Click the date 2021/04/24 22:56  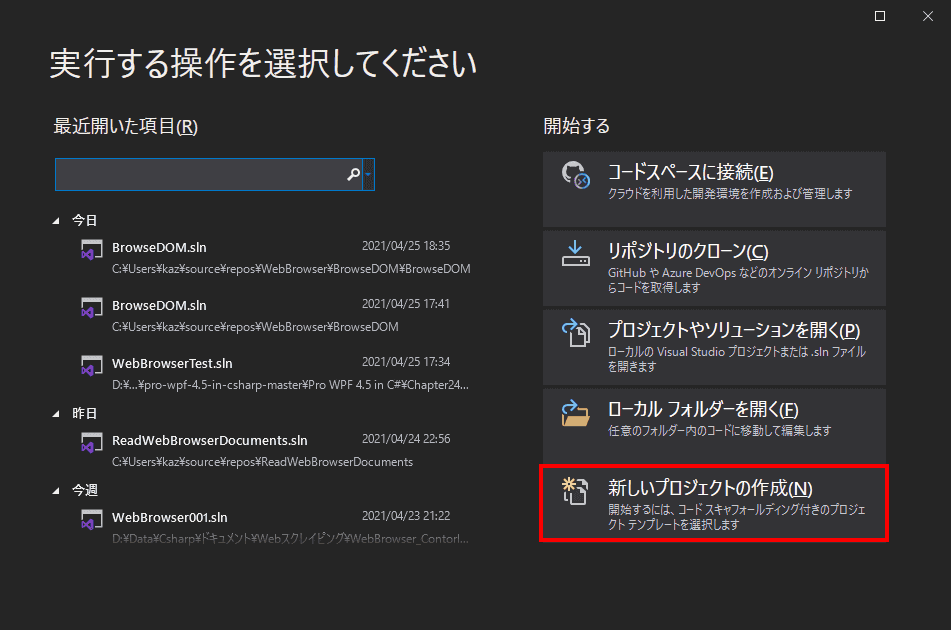406,439
